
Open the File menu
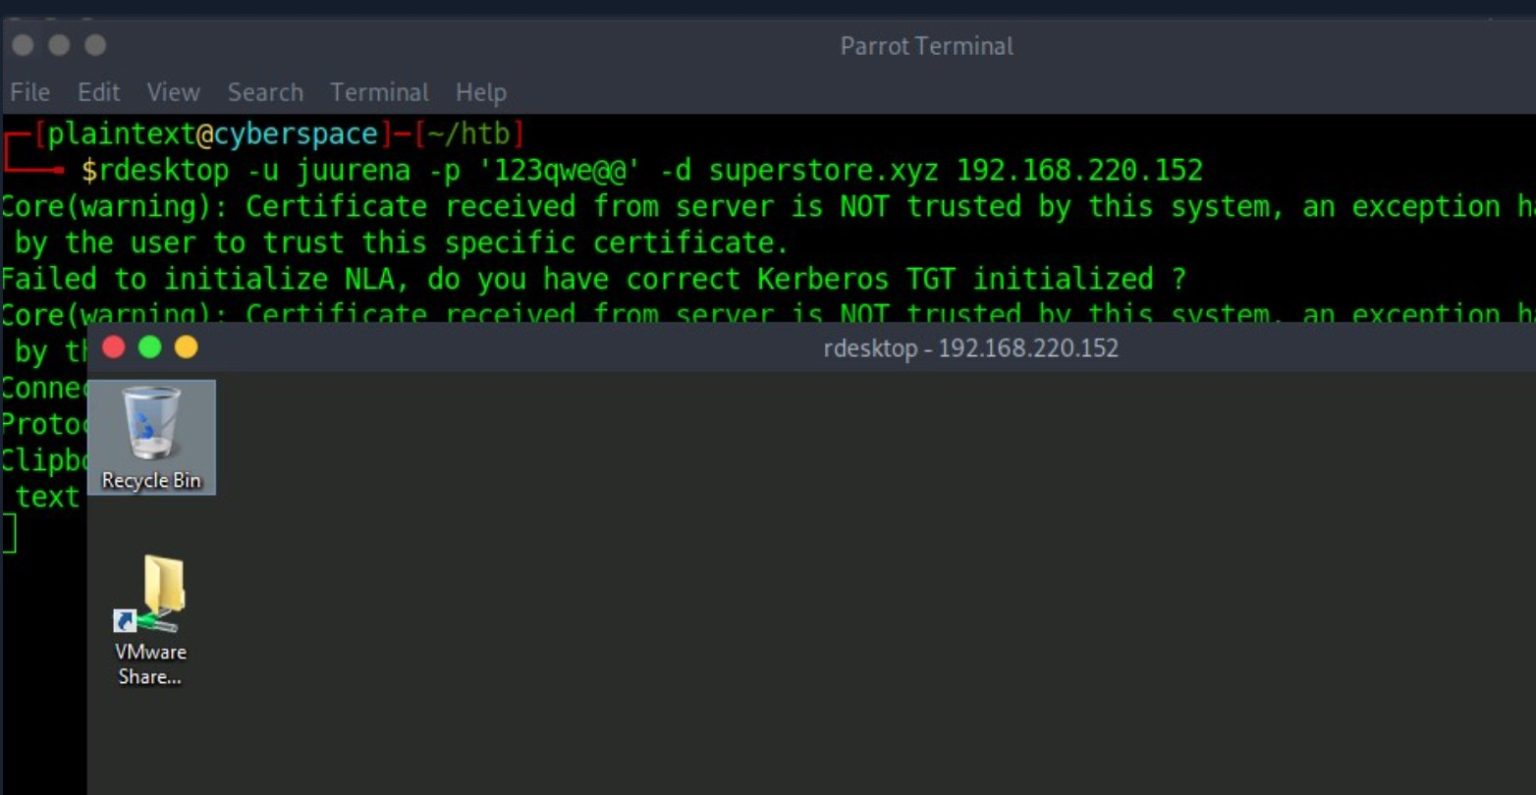click(30, 92)
